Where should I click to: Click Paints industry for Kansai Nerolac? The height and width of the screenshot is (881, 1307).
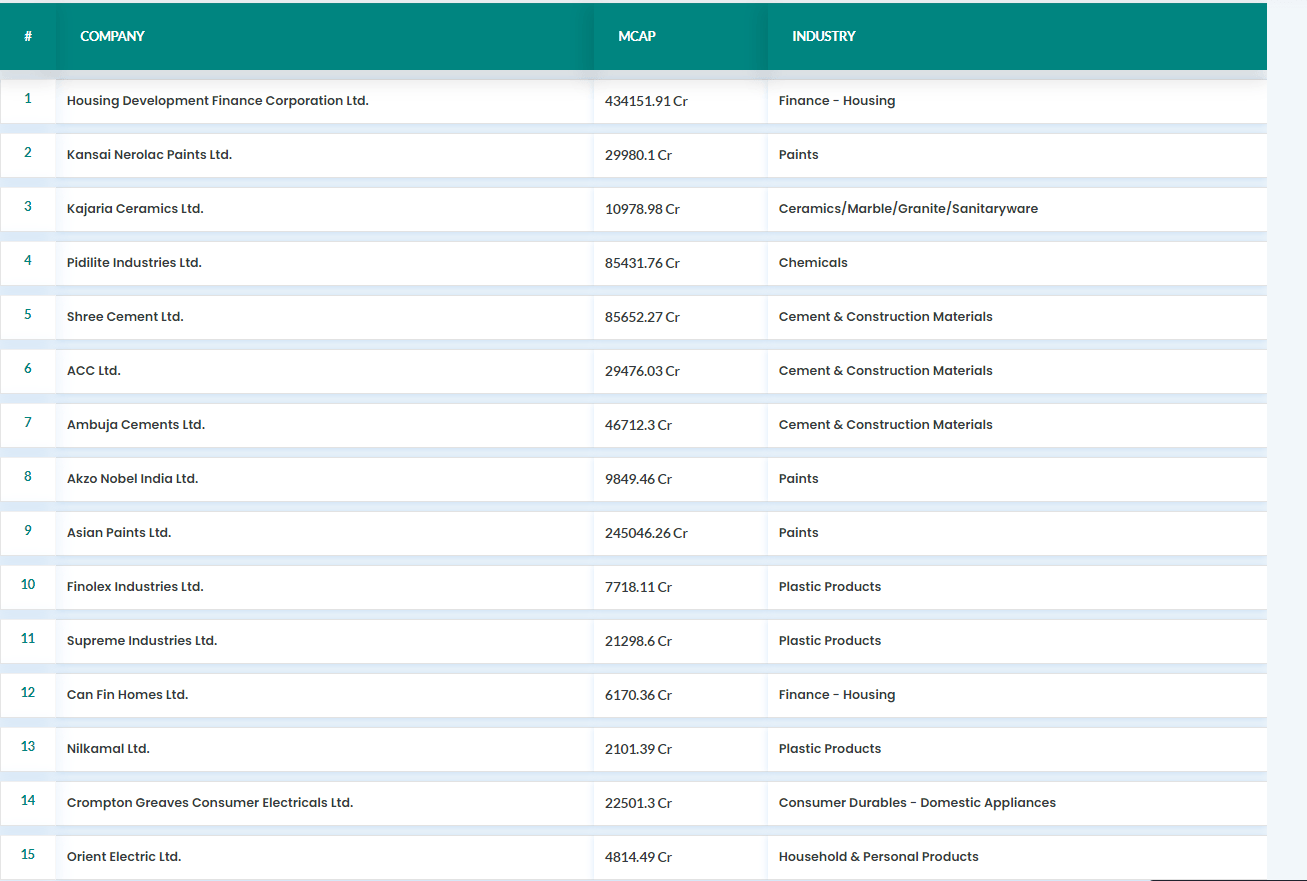(799, 155)
